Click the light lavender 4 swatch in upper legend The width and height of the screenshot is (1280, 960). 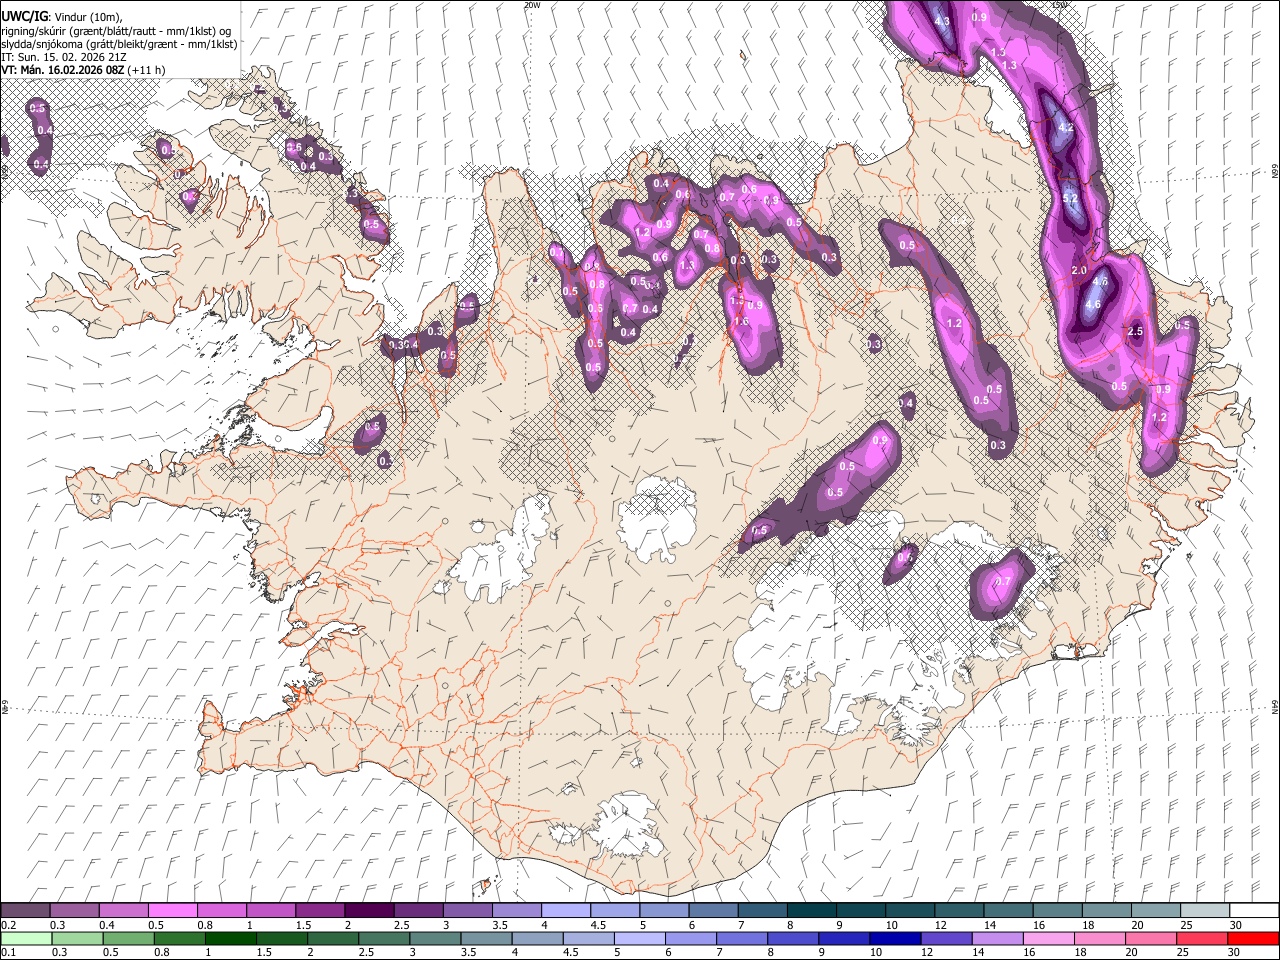(x=565, y=911)
